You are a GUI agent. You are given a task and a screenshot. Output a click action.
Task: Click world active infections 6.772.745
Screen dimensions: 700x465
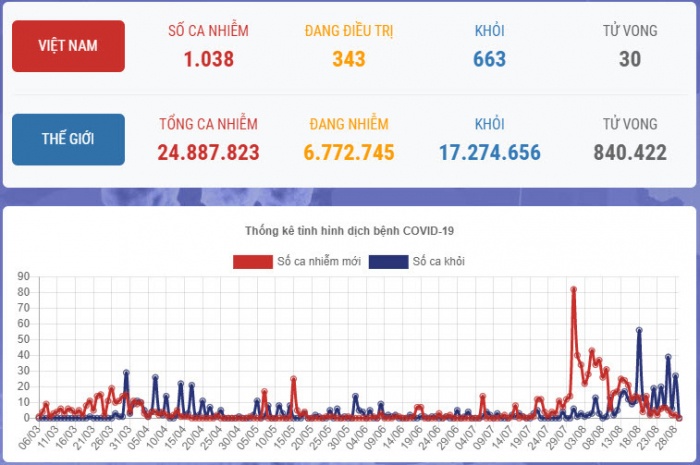349,153
